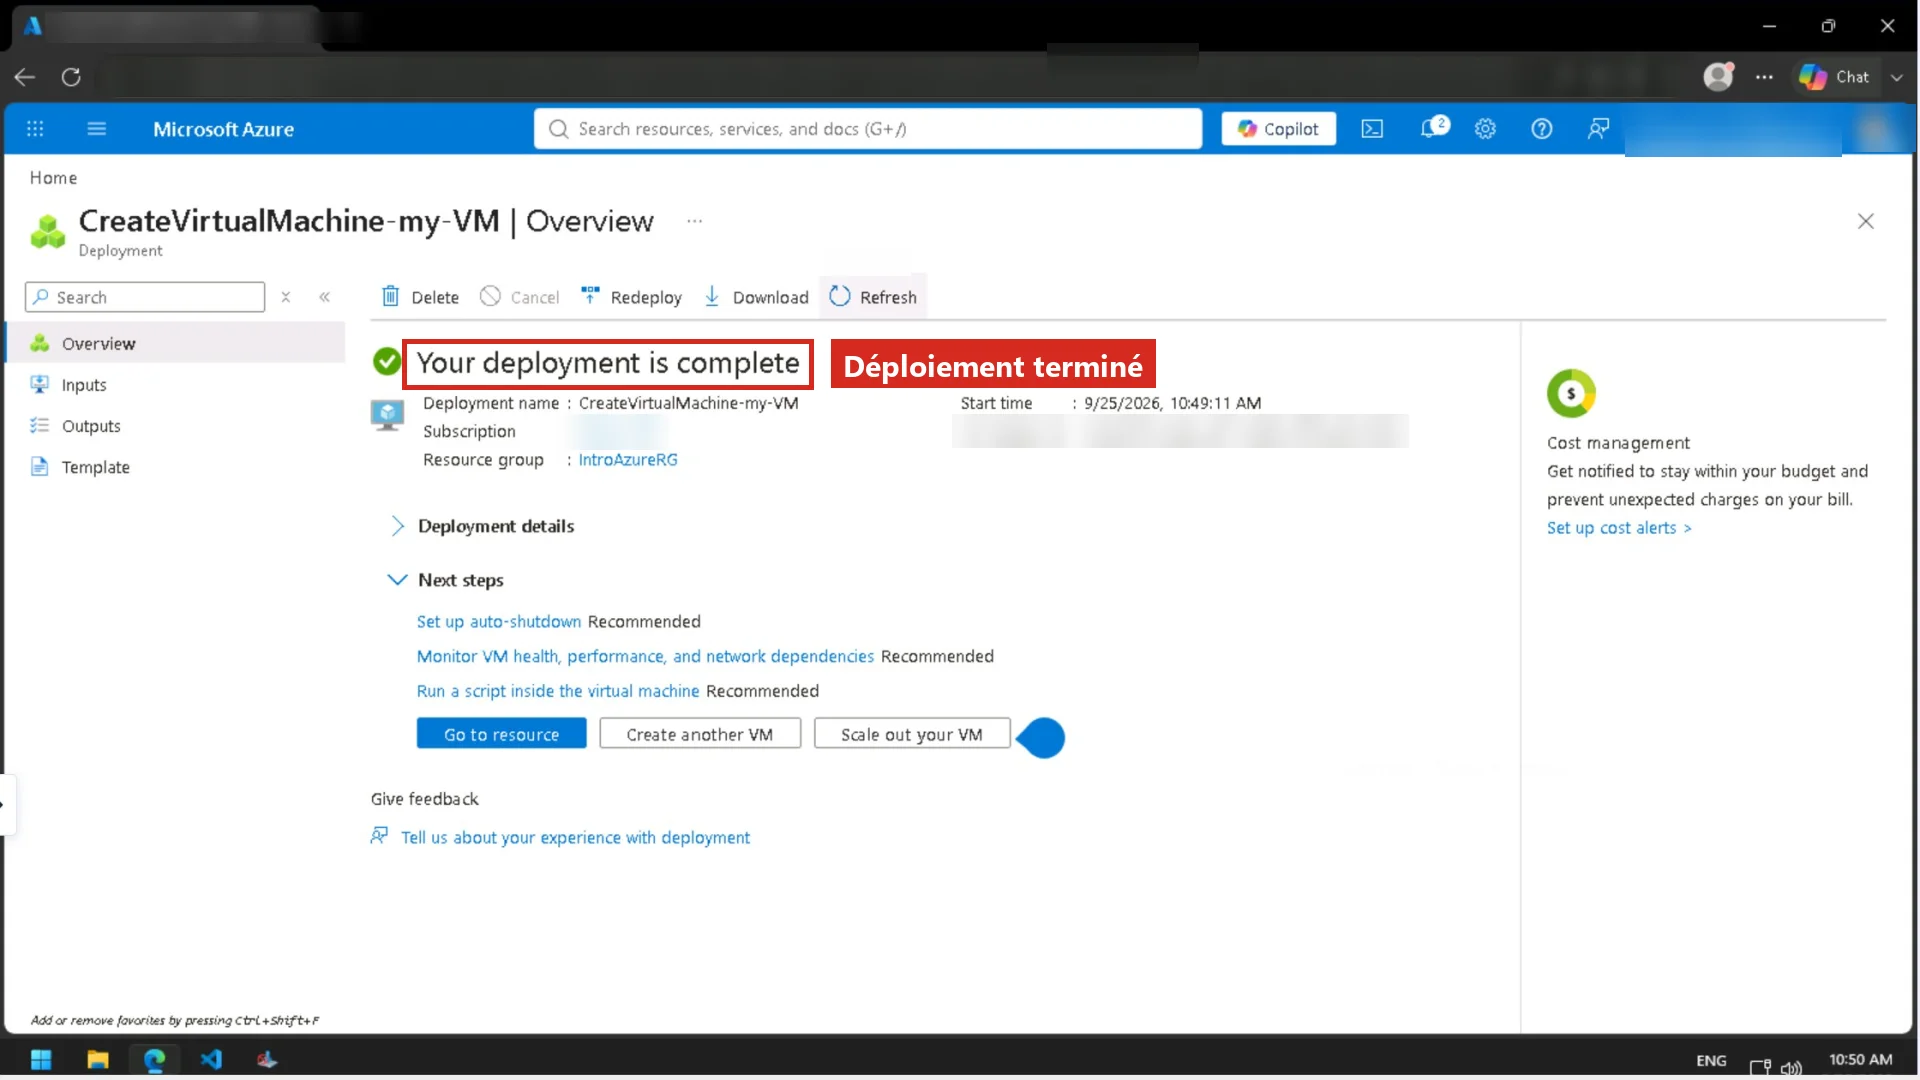Click Set up cost alerts link
This screenshot has width=1920, height=1080.
pos(1619,528)
